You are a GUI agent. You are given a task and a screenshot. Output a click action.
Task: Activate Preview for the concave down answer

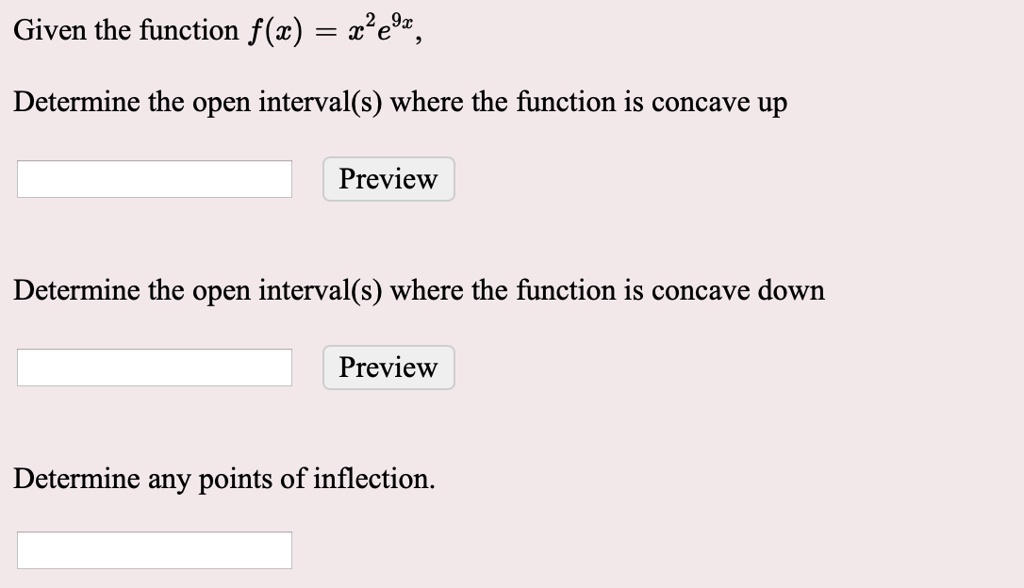pyautogui.click(x=388, y=367)
